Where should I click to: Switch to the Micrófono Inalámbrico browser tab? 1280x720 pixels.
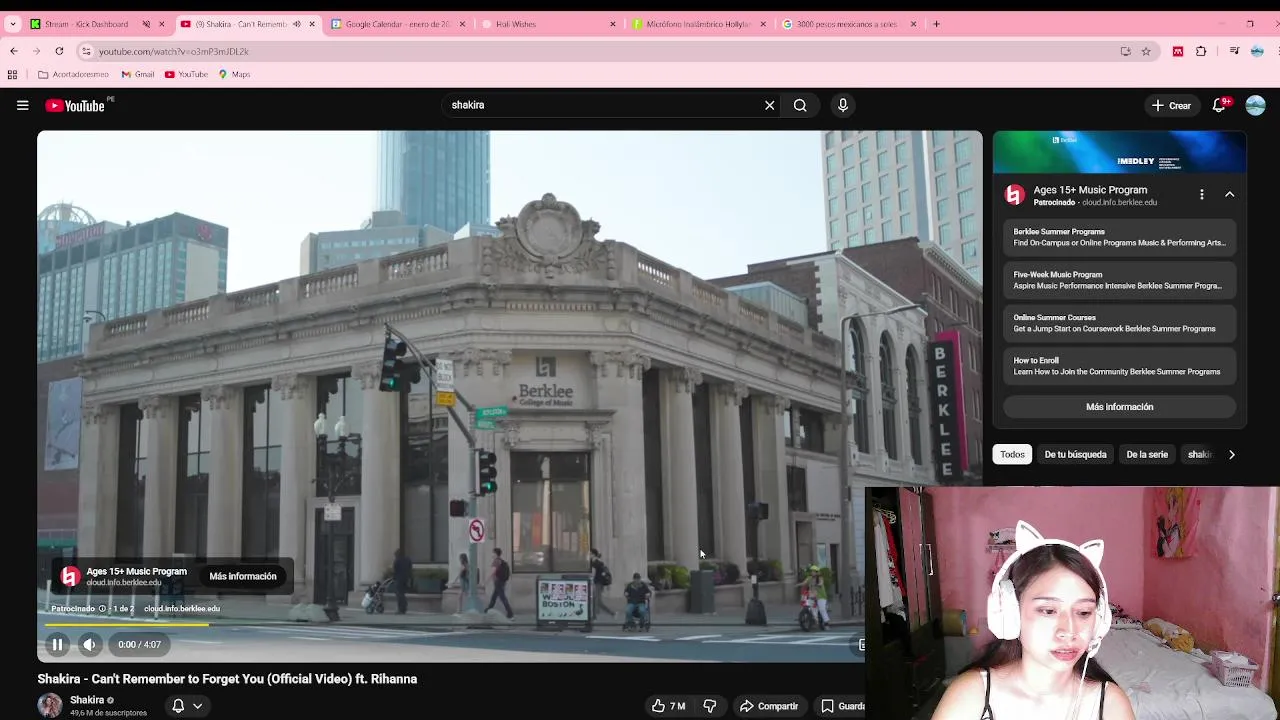pyautogui.click(x=697, y=24)
